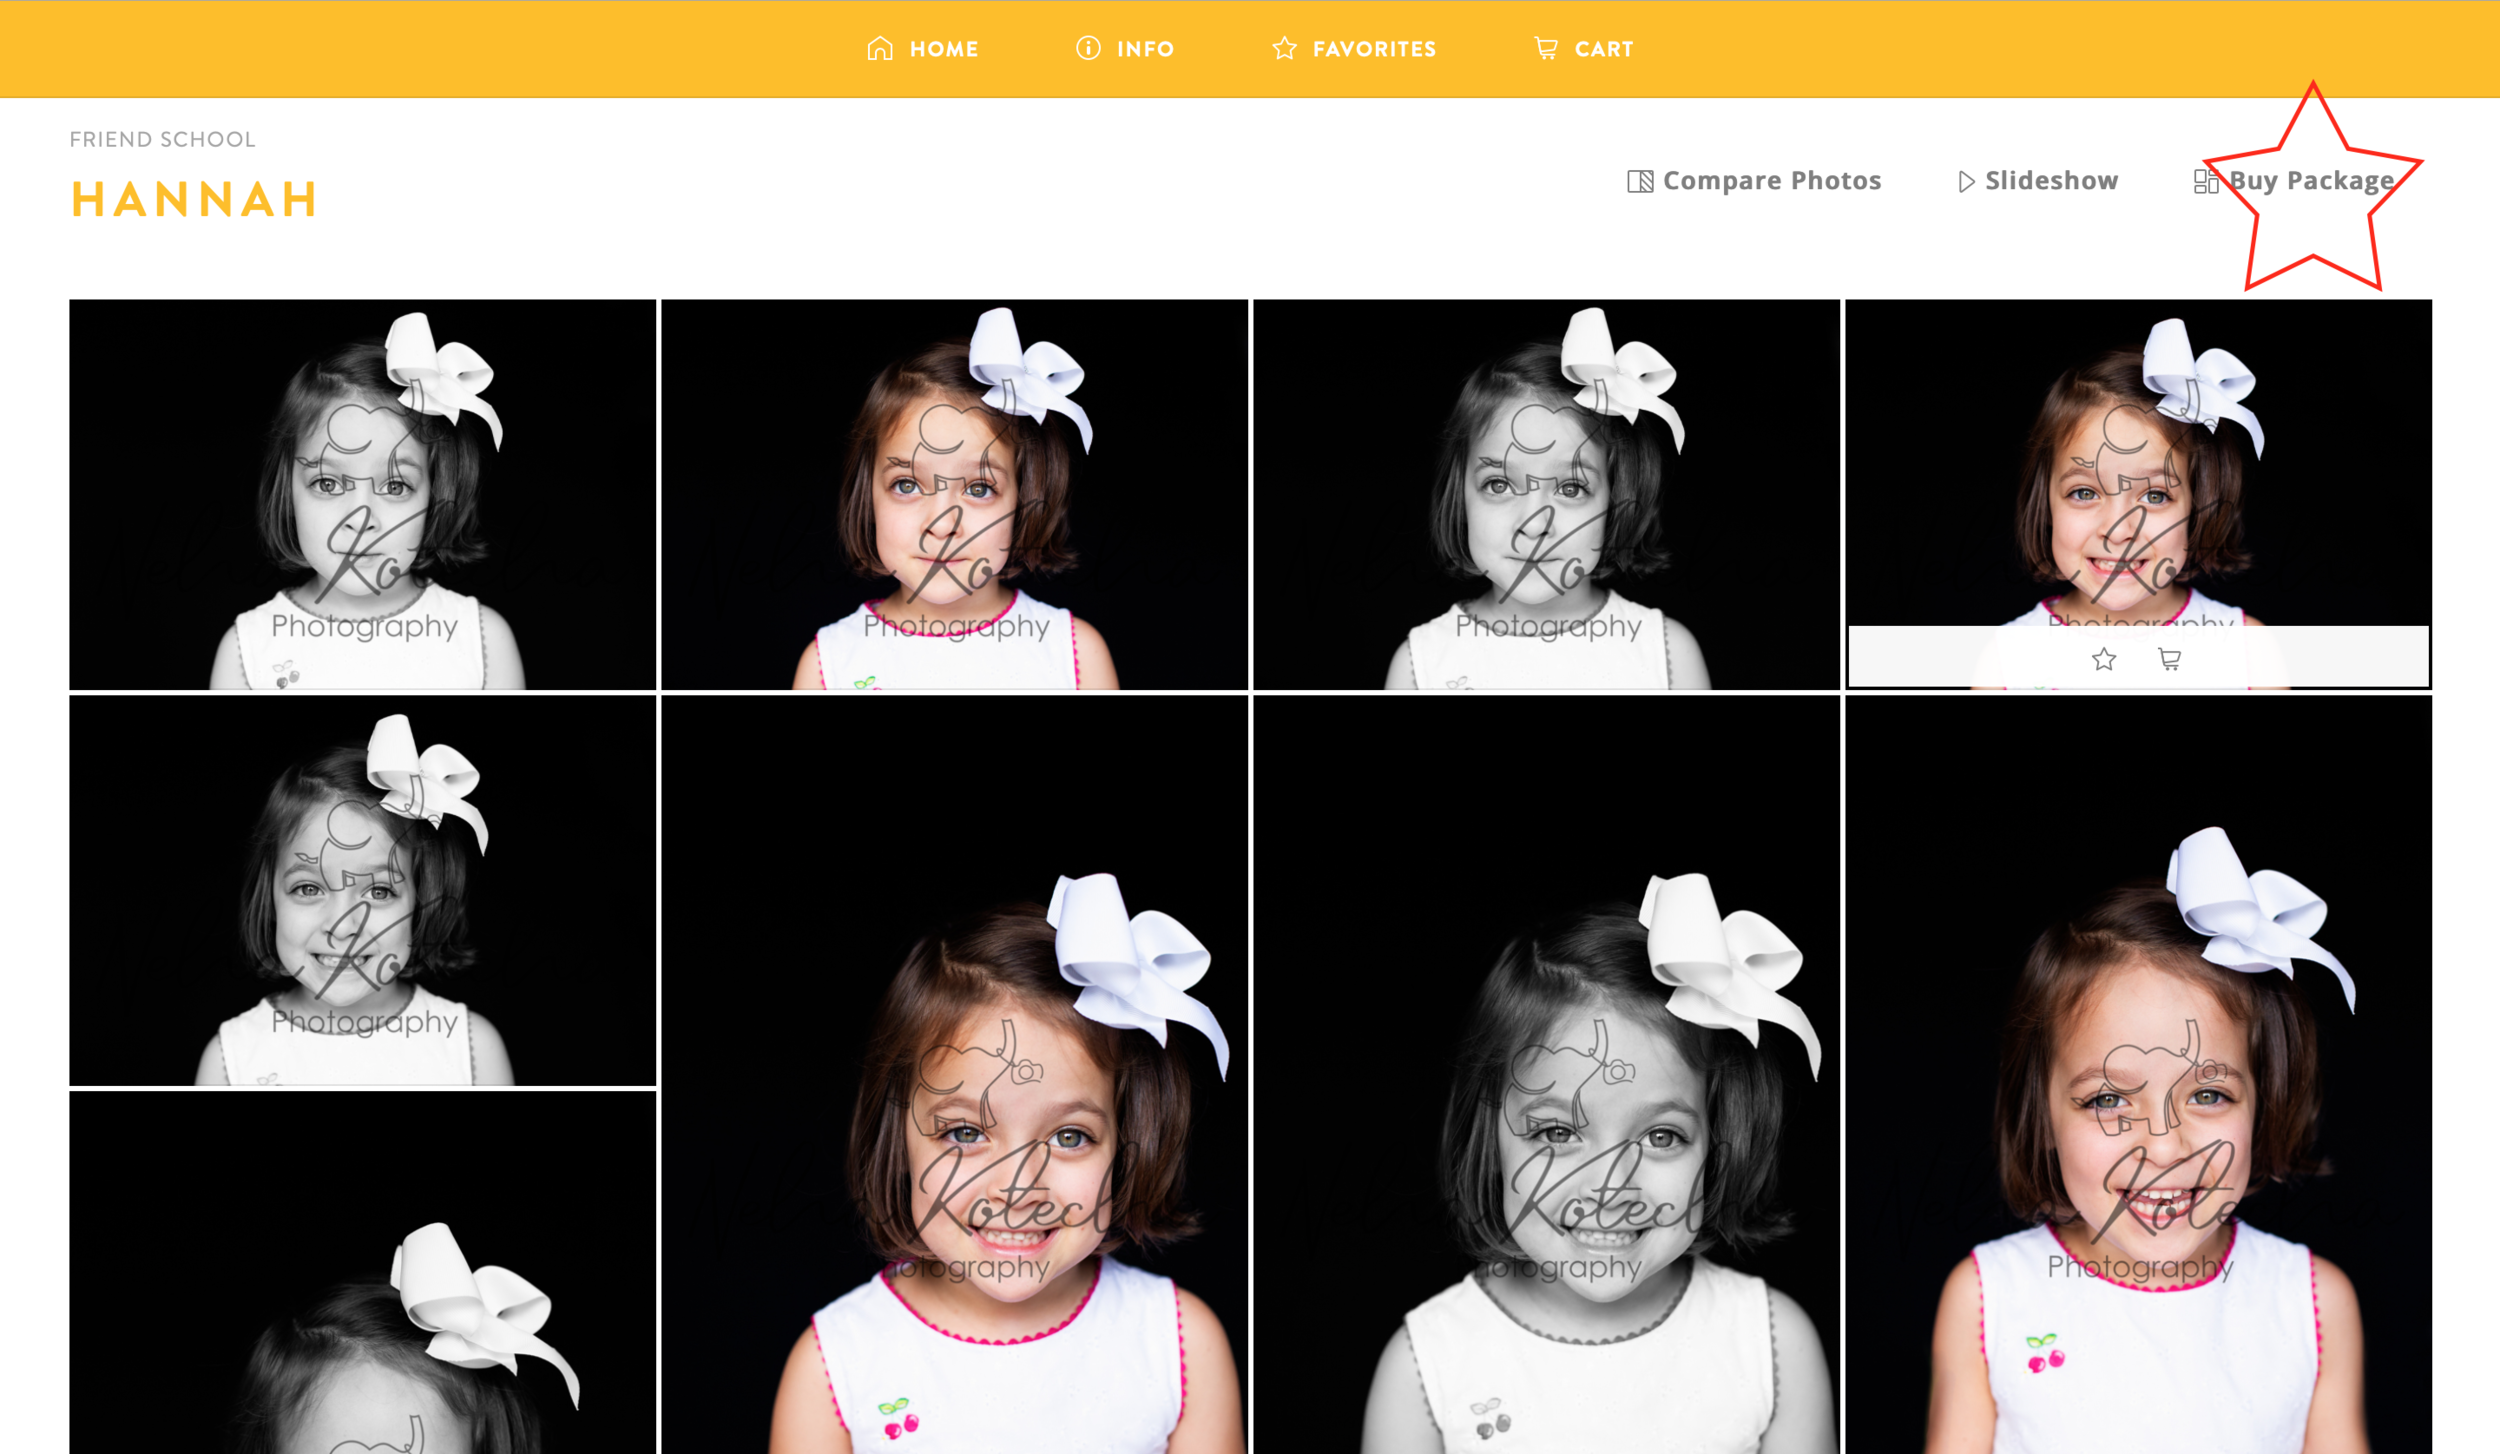Start the Slideshow
2500x1454 pixels.
pyautogui.click(x=2051, y=181)
